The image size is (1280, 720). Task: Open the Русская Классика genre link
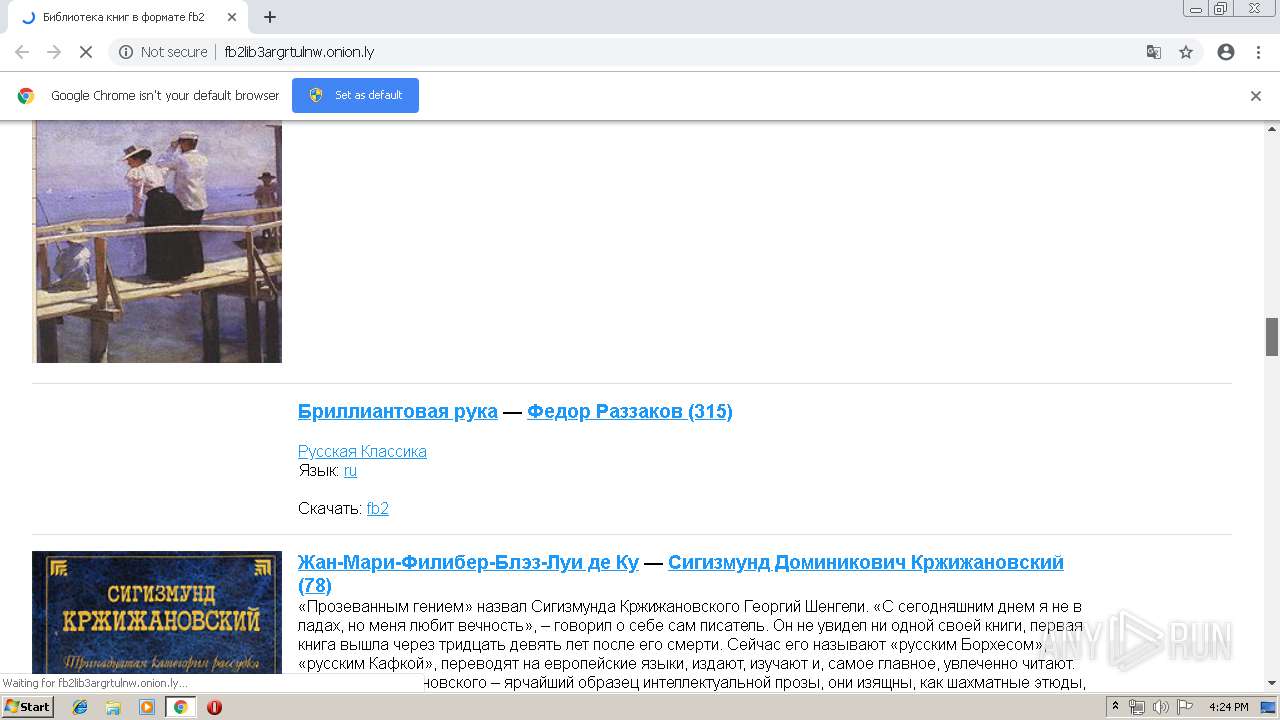(362, 451)
